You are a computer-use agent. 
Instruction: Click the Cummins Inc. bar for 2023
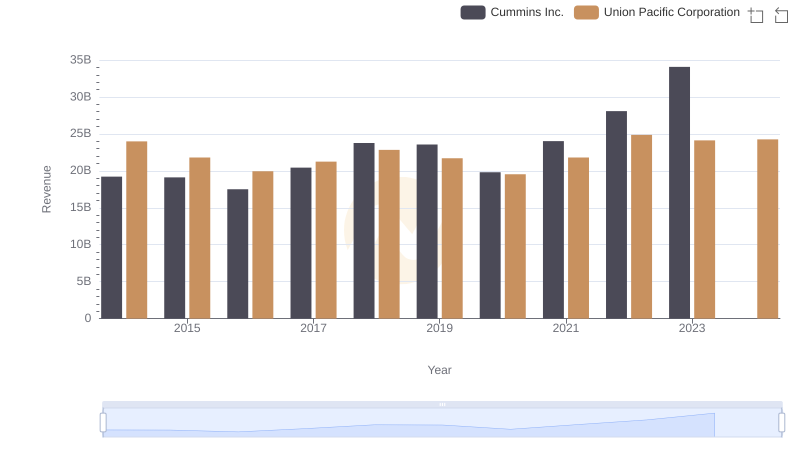pos(679,193)
